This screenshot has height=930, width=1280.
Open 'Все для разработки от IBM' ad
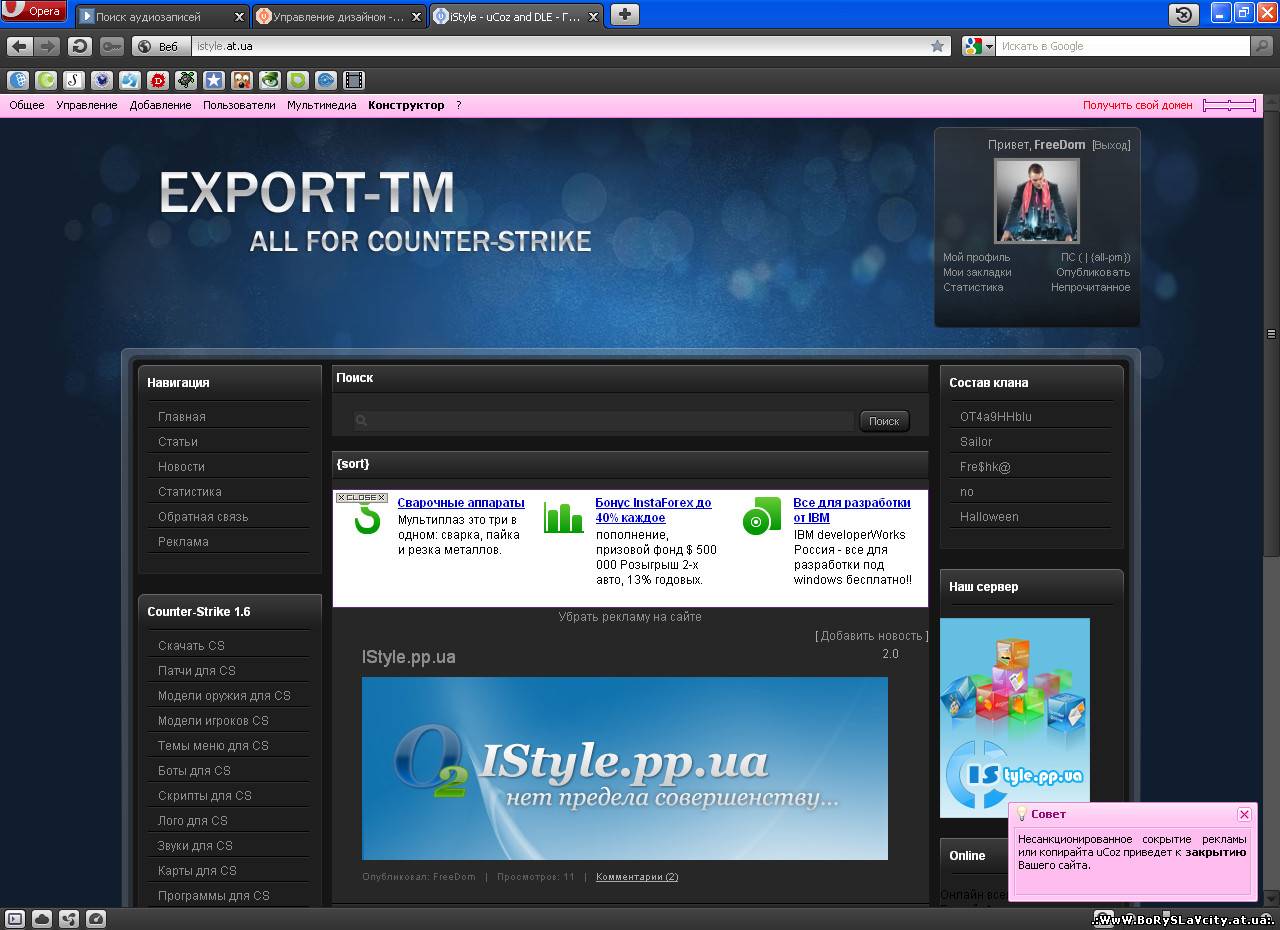(x=852, y=510)
